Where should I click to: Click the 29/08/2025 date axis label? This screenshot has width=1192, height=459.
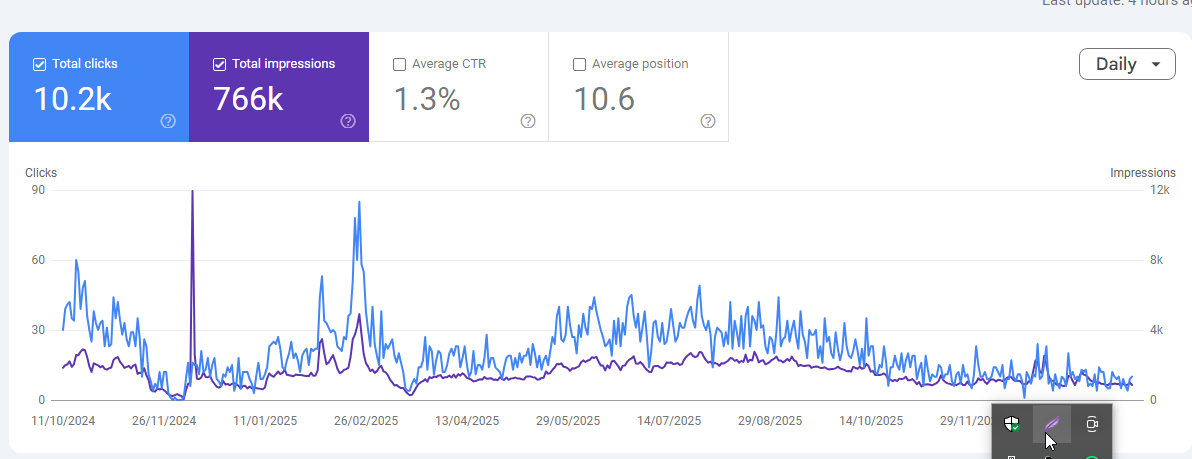pos(770,420)
